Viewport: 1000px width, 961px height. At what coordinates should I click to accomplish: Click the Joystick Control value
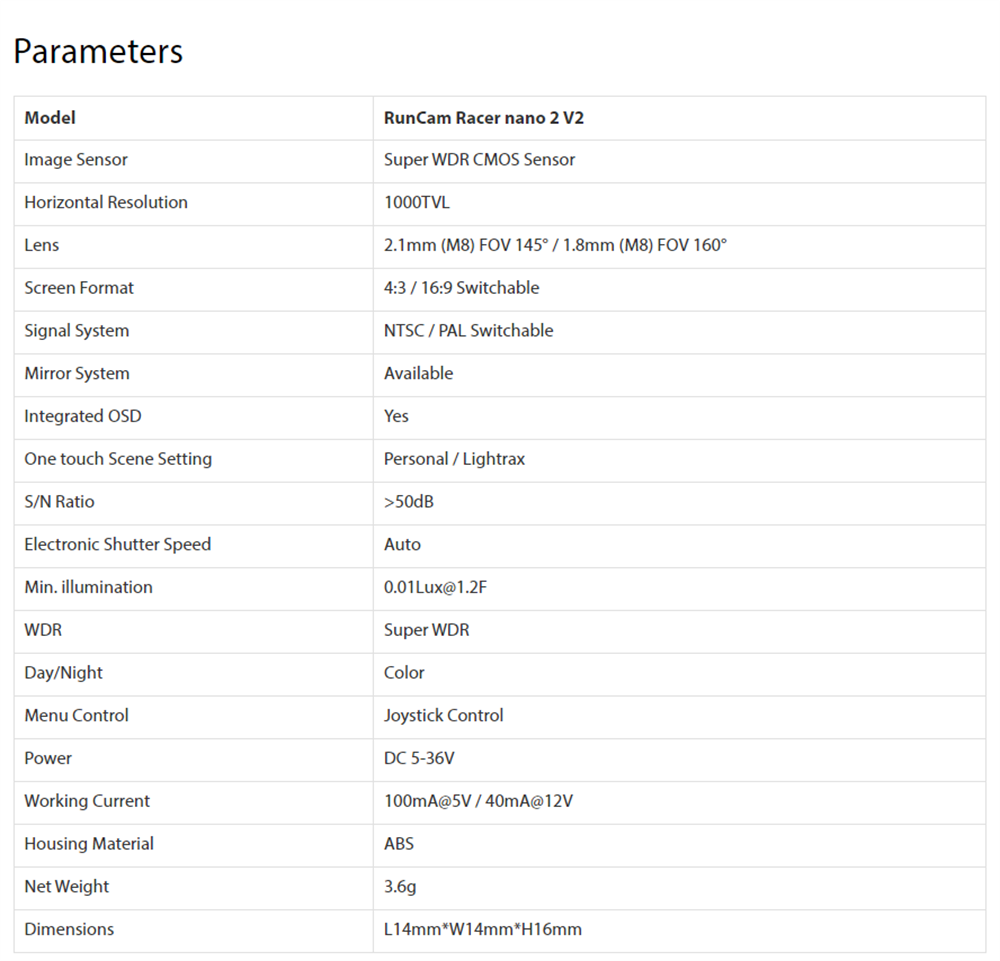click(x=443, y=716)
